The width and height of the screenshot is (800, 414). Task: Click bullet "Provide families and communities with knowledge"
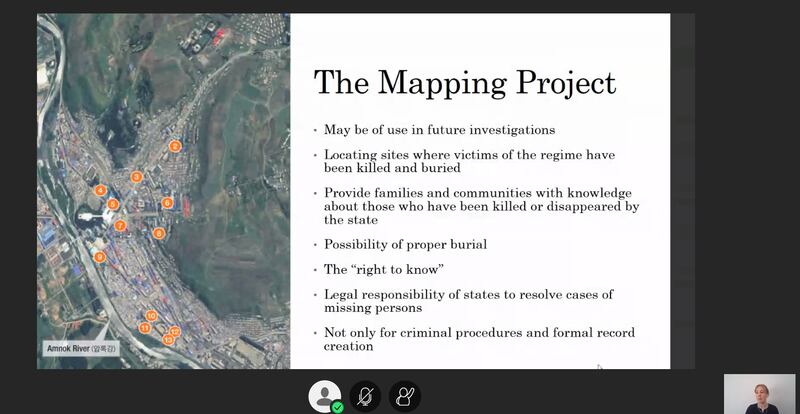click(481, 206)
